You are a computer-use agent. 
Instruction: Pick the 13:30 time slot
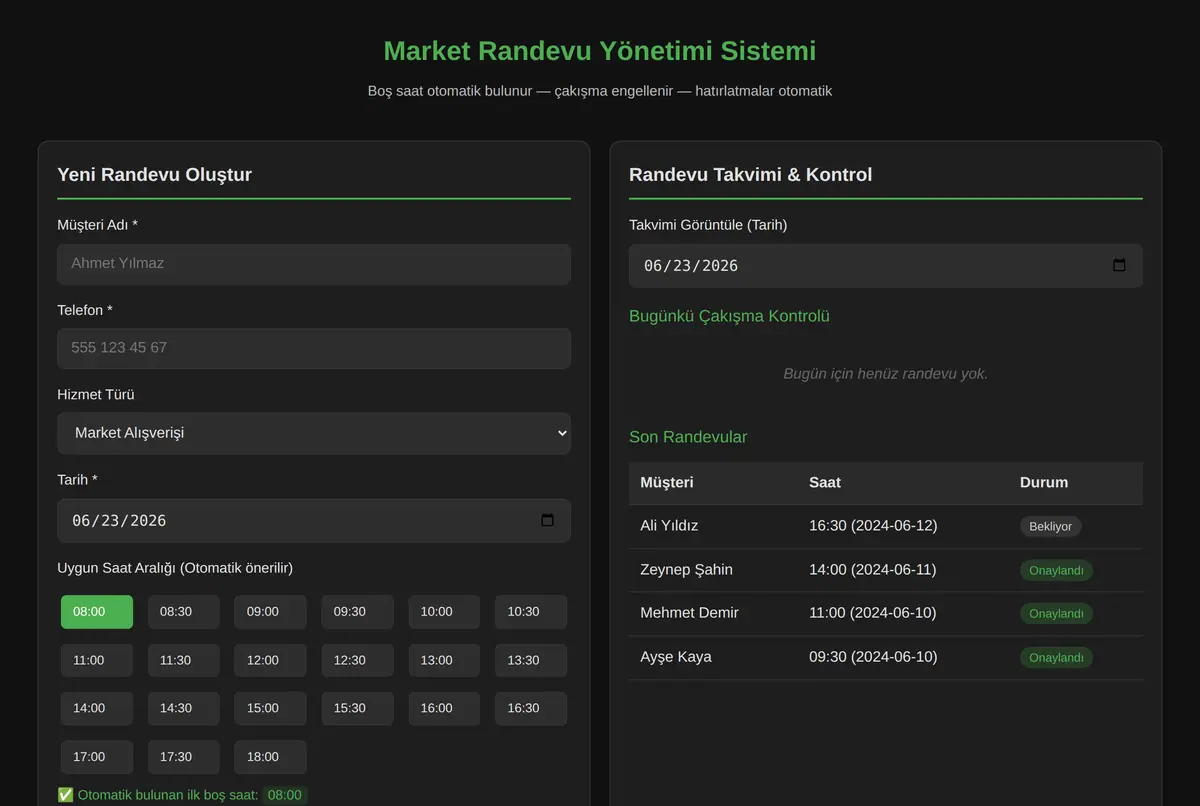531,660
